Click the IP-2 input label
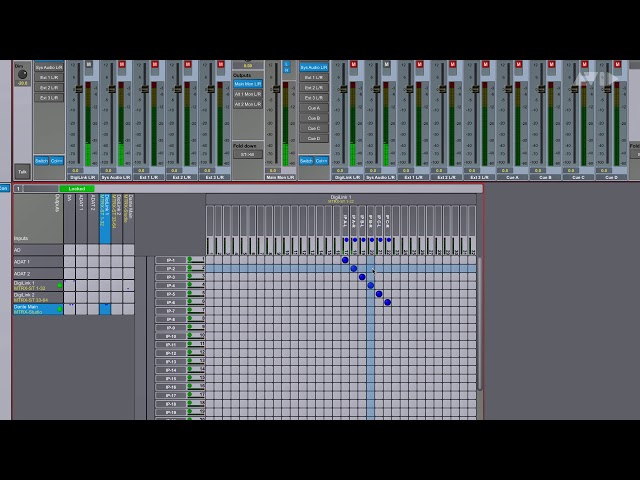The width and height of the screenshot is (640, 480). pos(170,269)
